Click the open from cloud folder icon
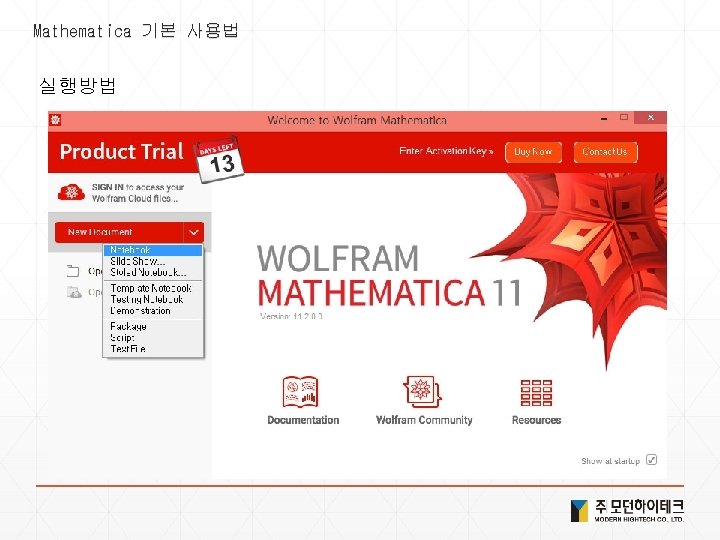The image size is (720, 540). click(x=74, y=292)
